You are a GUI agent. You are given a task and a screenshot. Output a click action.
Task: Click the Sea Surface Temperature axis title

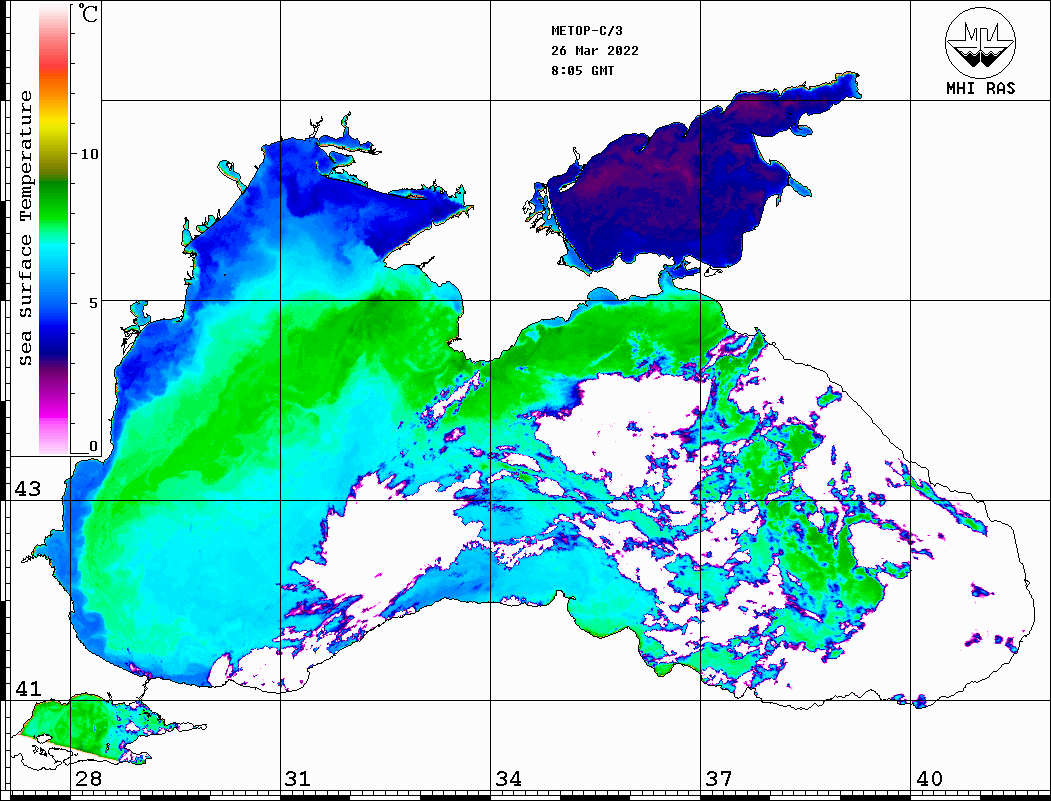[26, 229]
